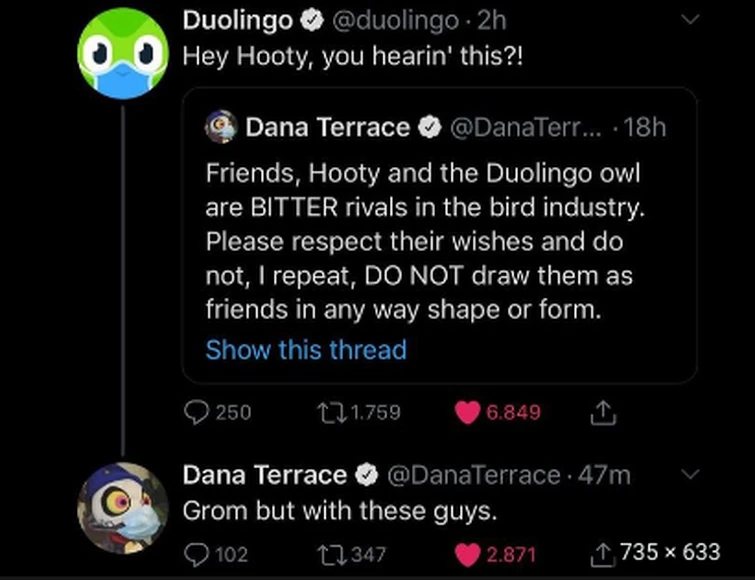Viewport: 755px width, 580px height.
Task: Open the quoted tweet about bitter rivals
Action: (x=438, y=240)
